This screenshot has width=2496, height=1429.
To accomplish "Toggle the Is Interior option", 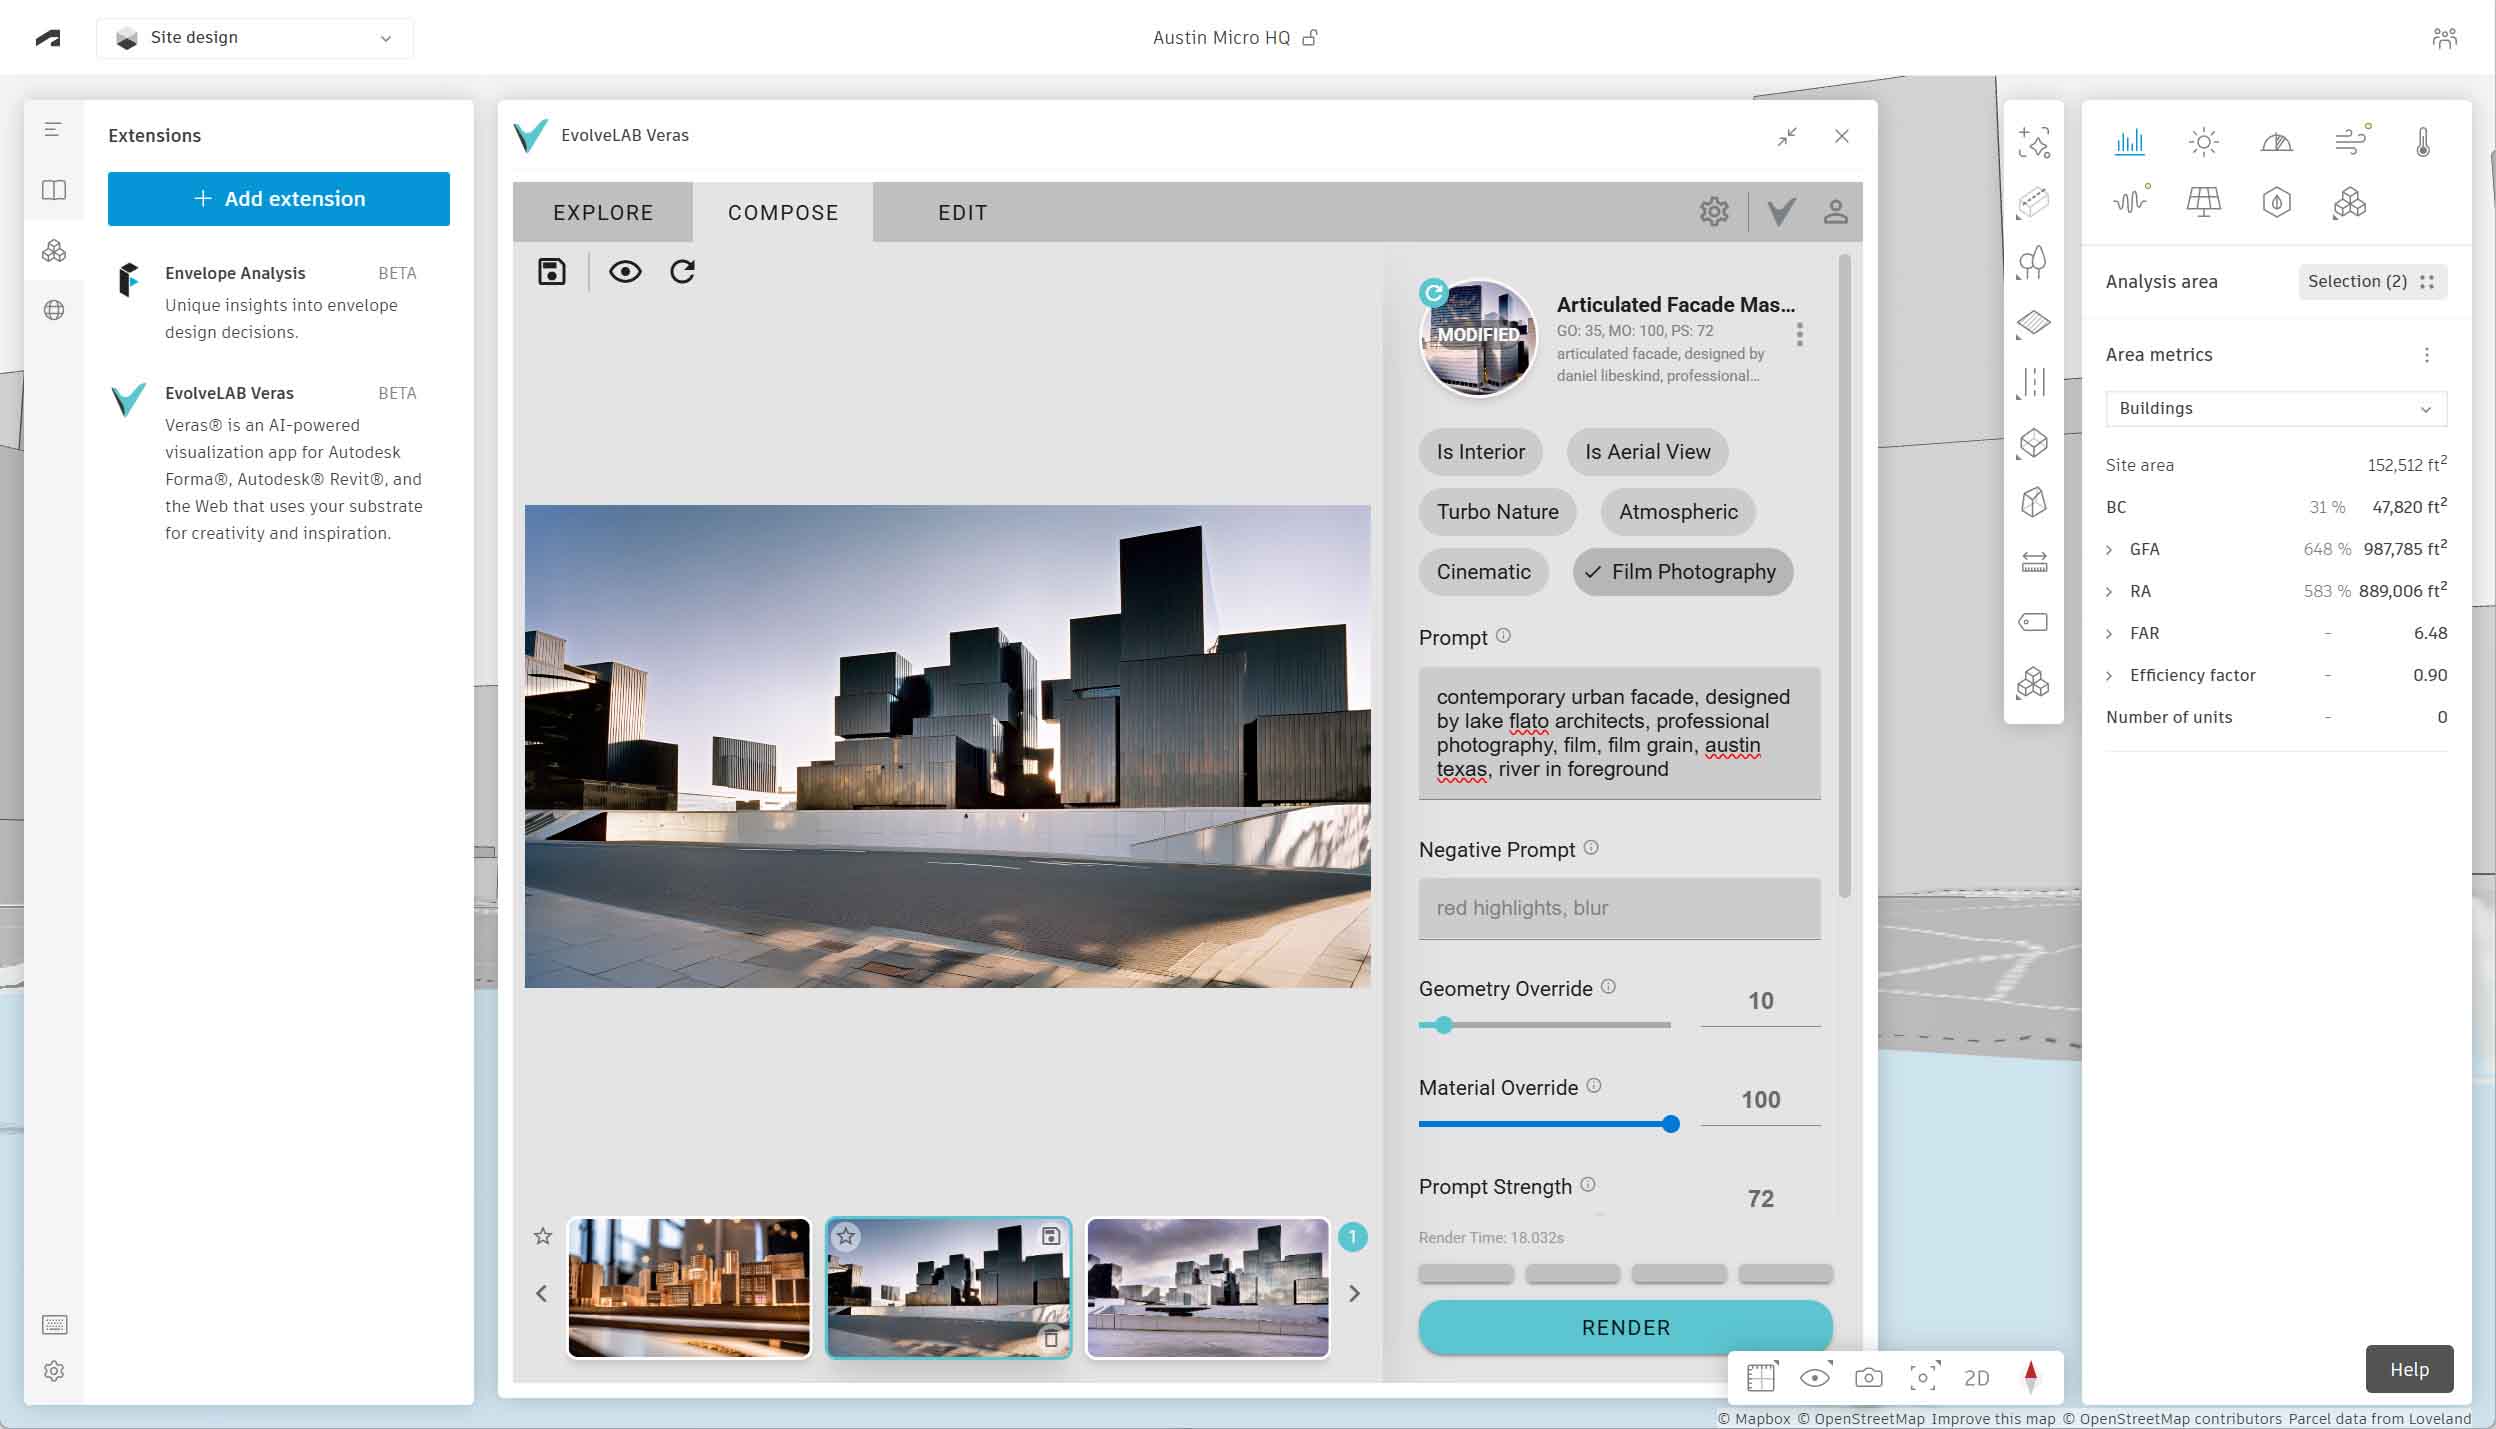I will click(1479, 452).
